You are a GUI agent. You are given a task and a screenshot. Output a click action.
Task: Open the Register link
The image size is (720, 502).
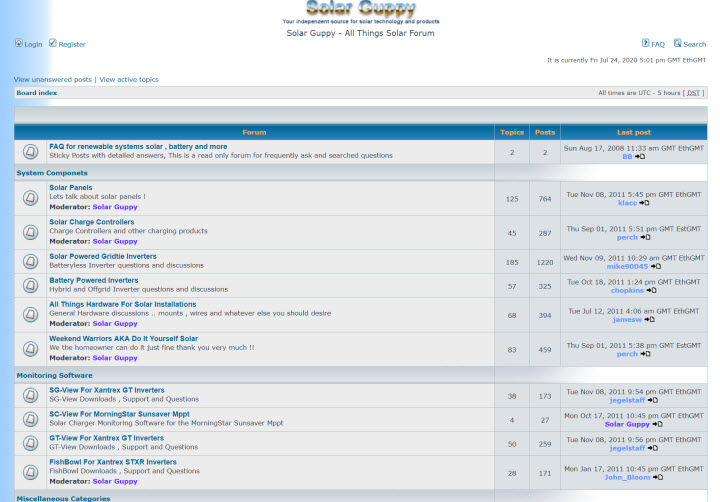72,45
